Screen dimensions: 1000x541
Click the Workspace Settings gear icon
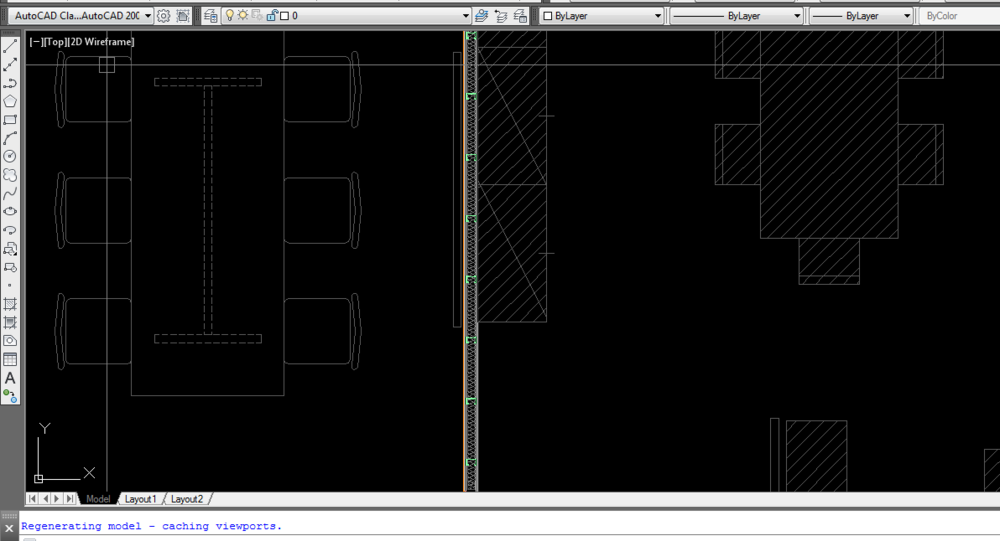pos(164,16)
